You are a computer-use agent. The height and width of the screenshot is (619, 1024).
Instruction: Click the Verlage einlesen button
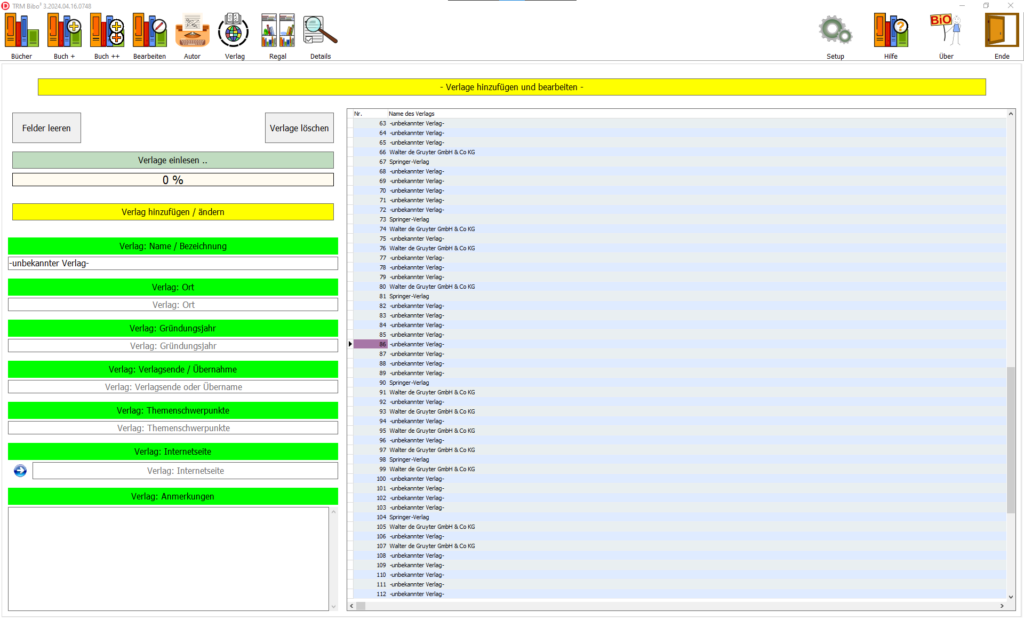pyautogui.click(x=173, y=160)
